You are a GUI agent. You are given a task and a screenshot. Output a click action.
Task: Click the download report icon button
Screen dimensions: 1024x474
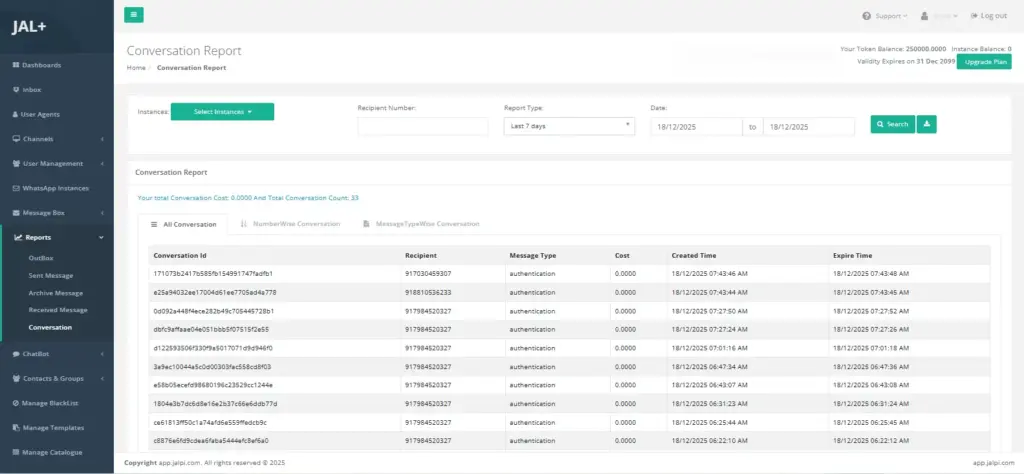point(926,124)
